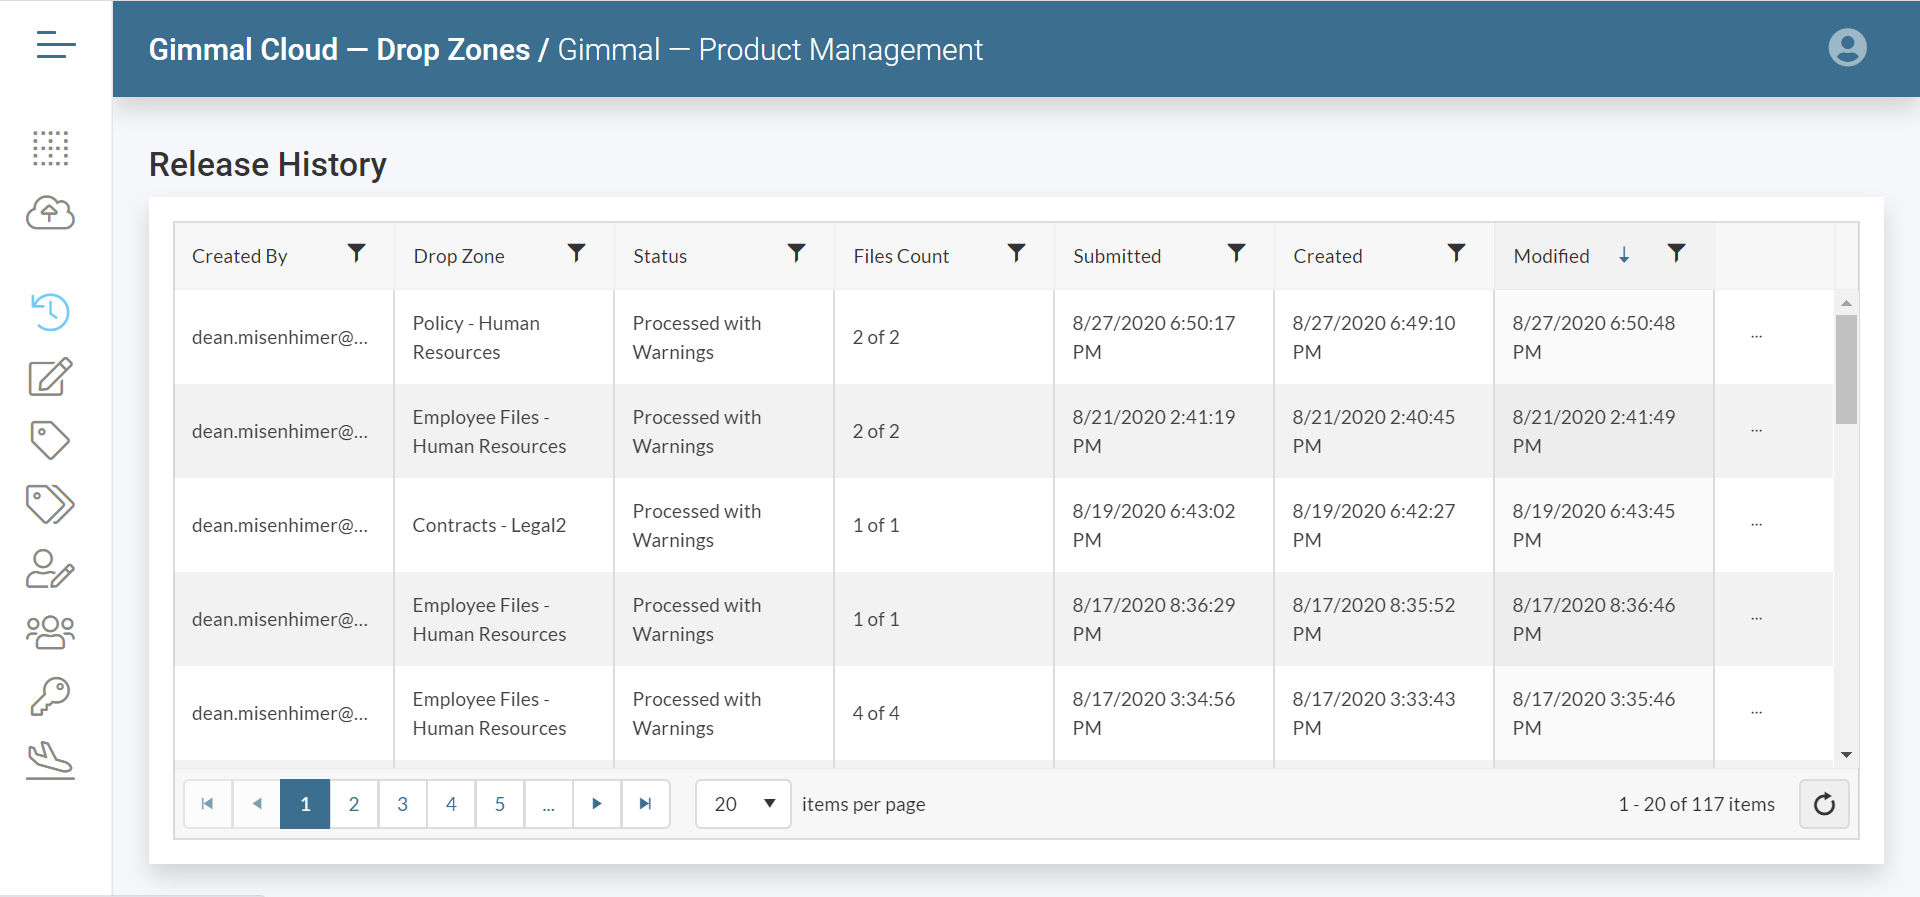Image resolution: width=1920 pixels, height=897 pixels.
Task: Go to page 3 of results
Action: [402, 804]
